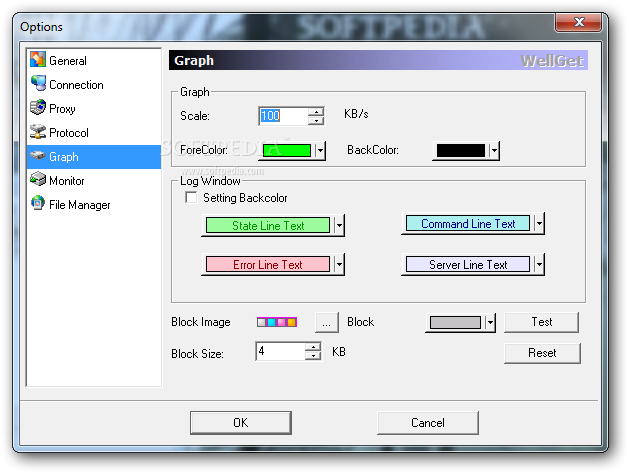Close the Options dialog window
Screen dimensions: 629x473
(578, 22)
